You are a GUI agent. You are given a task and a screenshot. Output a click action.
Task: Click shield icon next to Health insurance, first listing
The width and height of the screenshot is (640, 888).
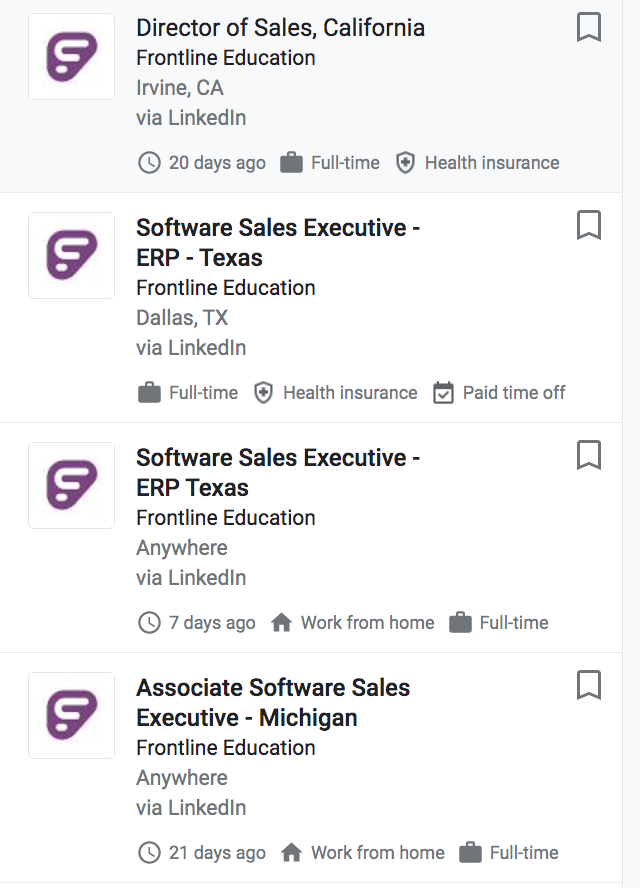pyautogui.click(x=405, y=163)
